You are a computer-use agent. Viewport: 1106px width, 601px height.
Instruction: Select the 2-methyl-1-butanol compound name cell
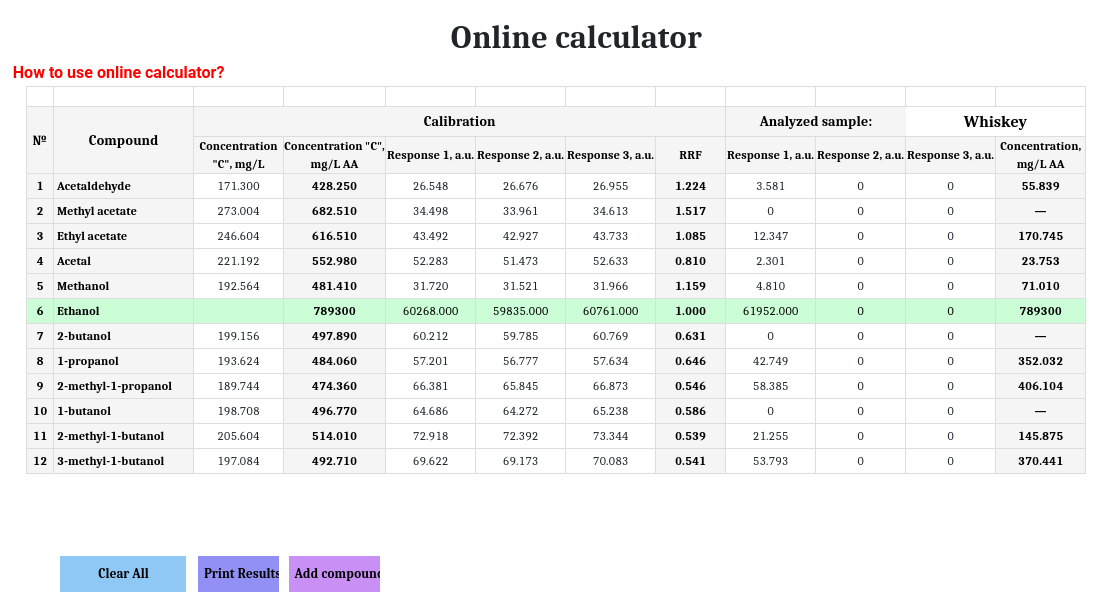tap(123, 436)
